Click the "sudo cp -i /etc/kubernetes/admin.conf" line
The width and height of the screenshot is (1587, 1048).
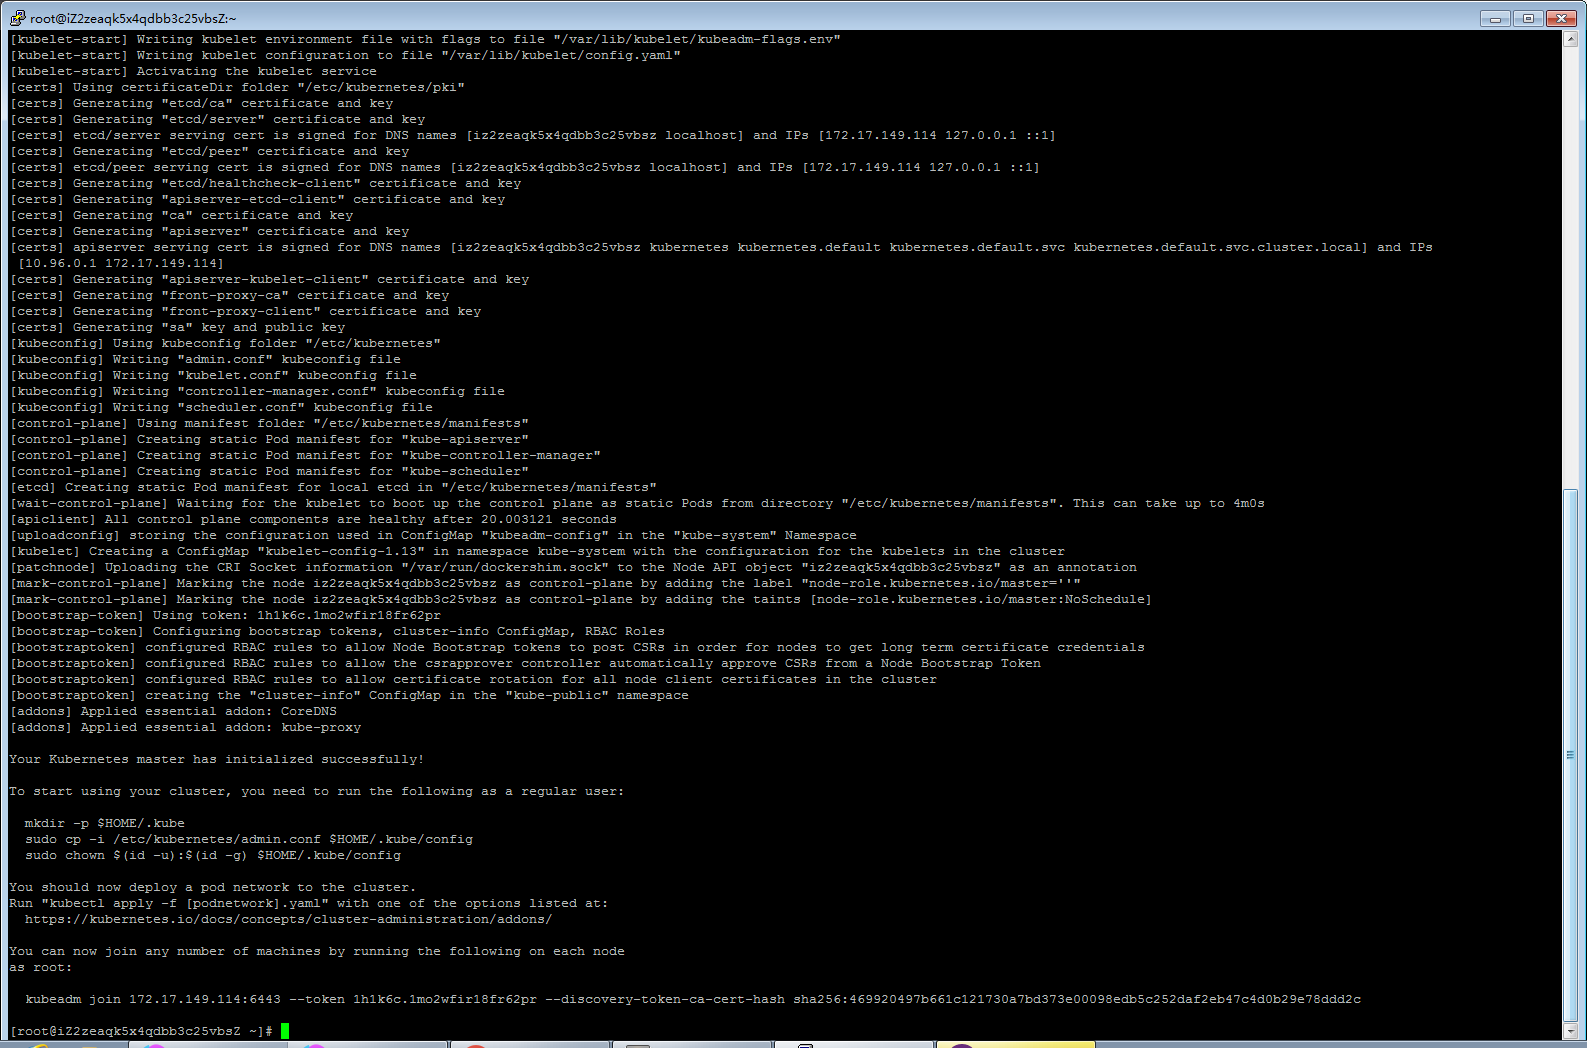click(249, 839)
